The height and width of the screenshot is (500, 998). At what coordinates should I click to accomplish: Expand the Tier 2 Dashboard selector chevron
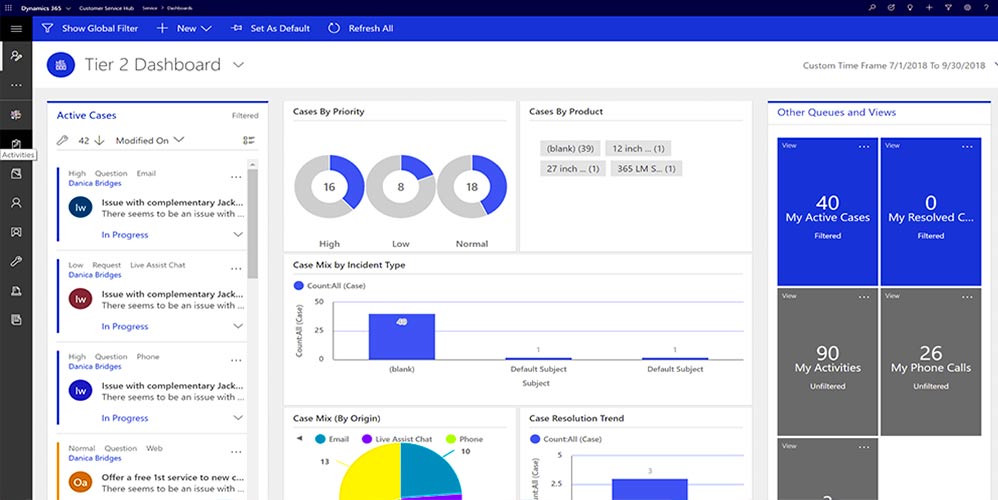pos(238,65)
